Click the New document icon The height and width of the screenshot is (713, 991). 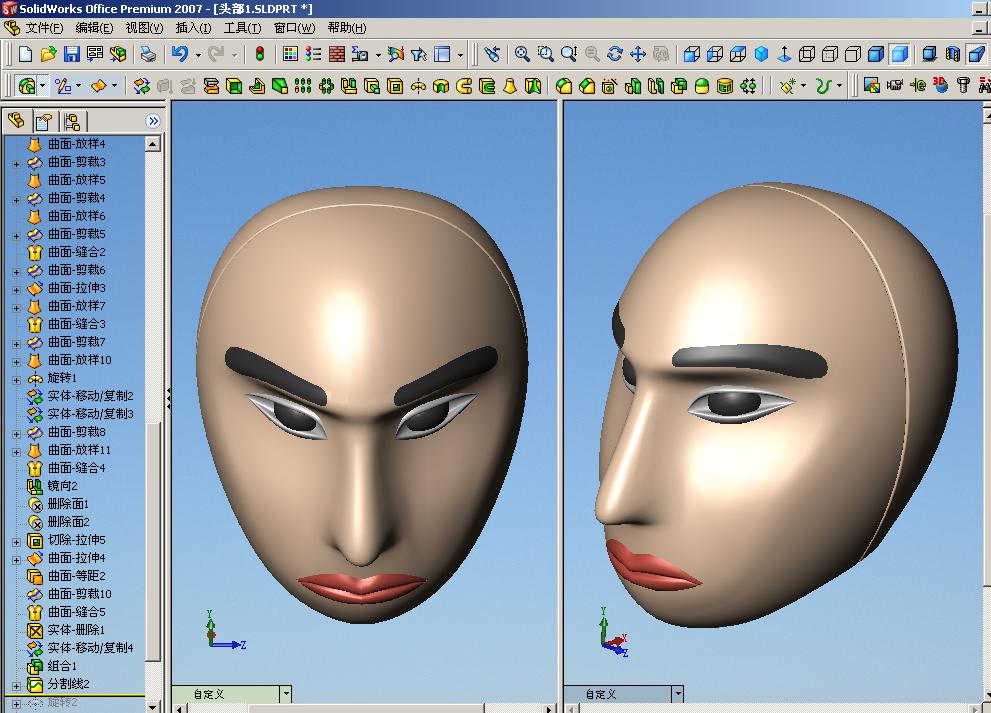pos(25,54)
